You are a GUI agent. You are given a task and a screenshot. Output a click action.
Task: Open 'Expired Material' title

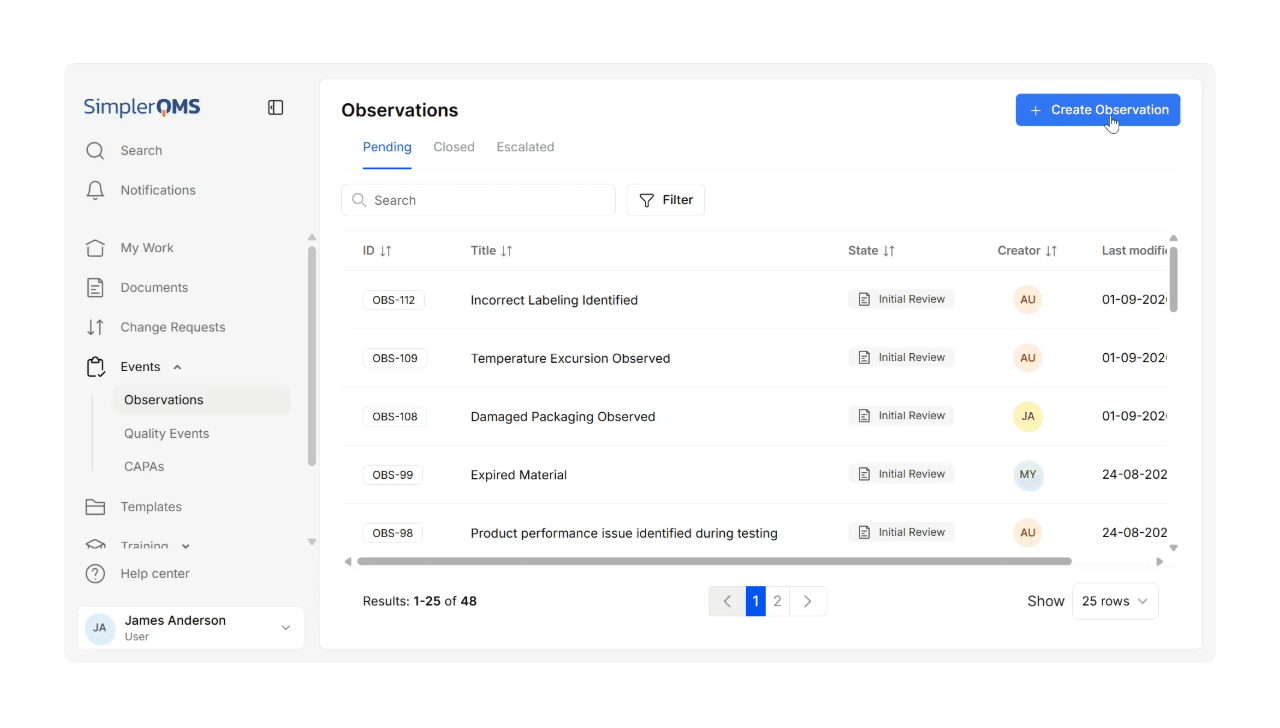click(519, 475)
